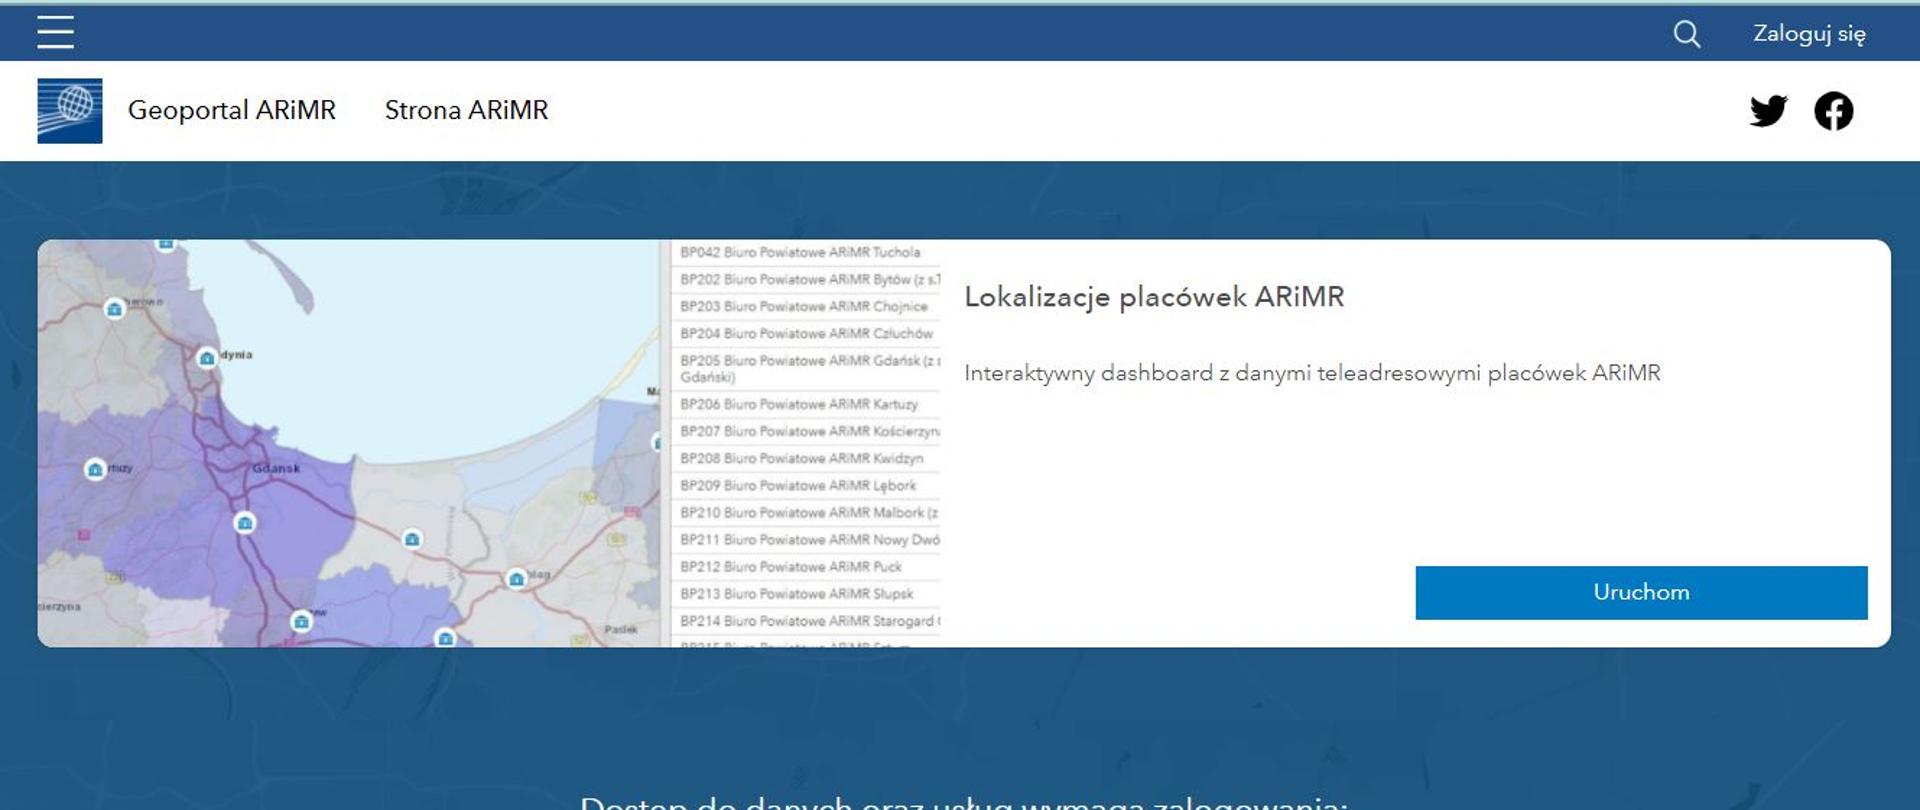
Task: Open the hamburger navigation menu
Action: pos(55,32)
